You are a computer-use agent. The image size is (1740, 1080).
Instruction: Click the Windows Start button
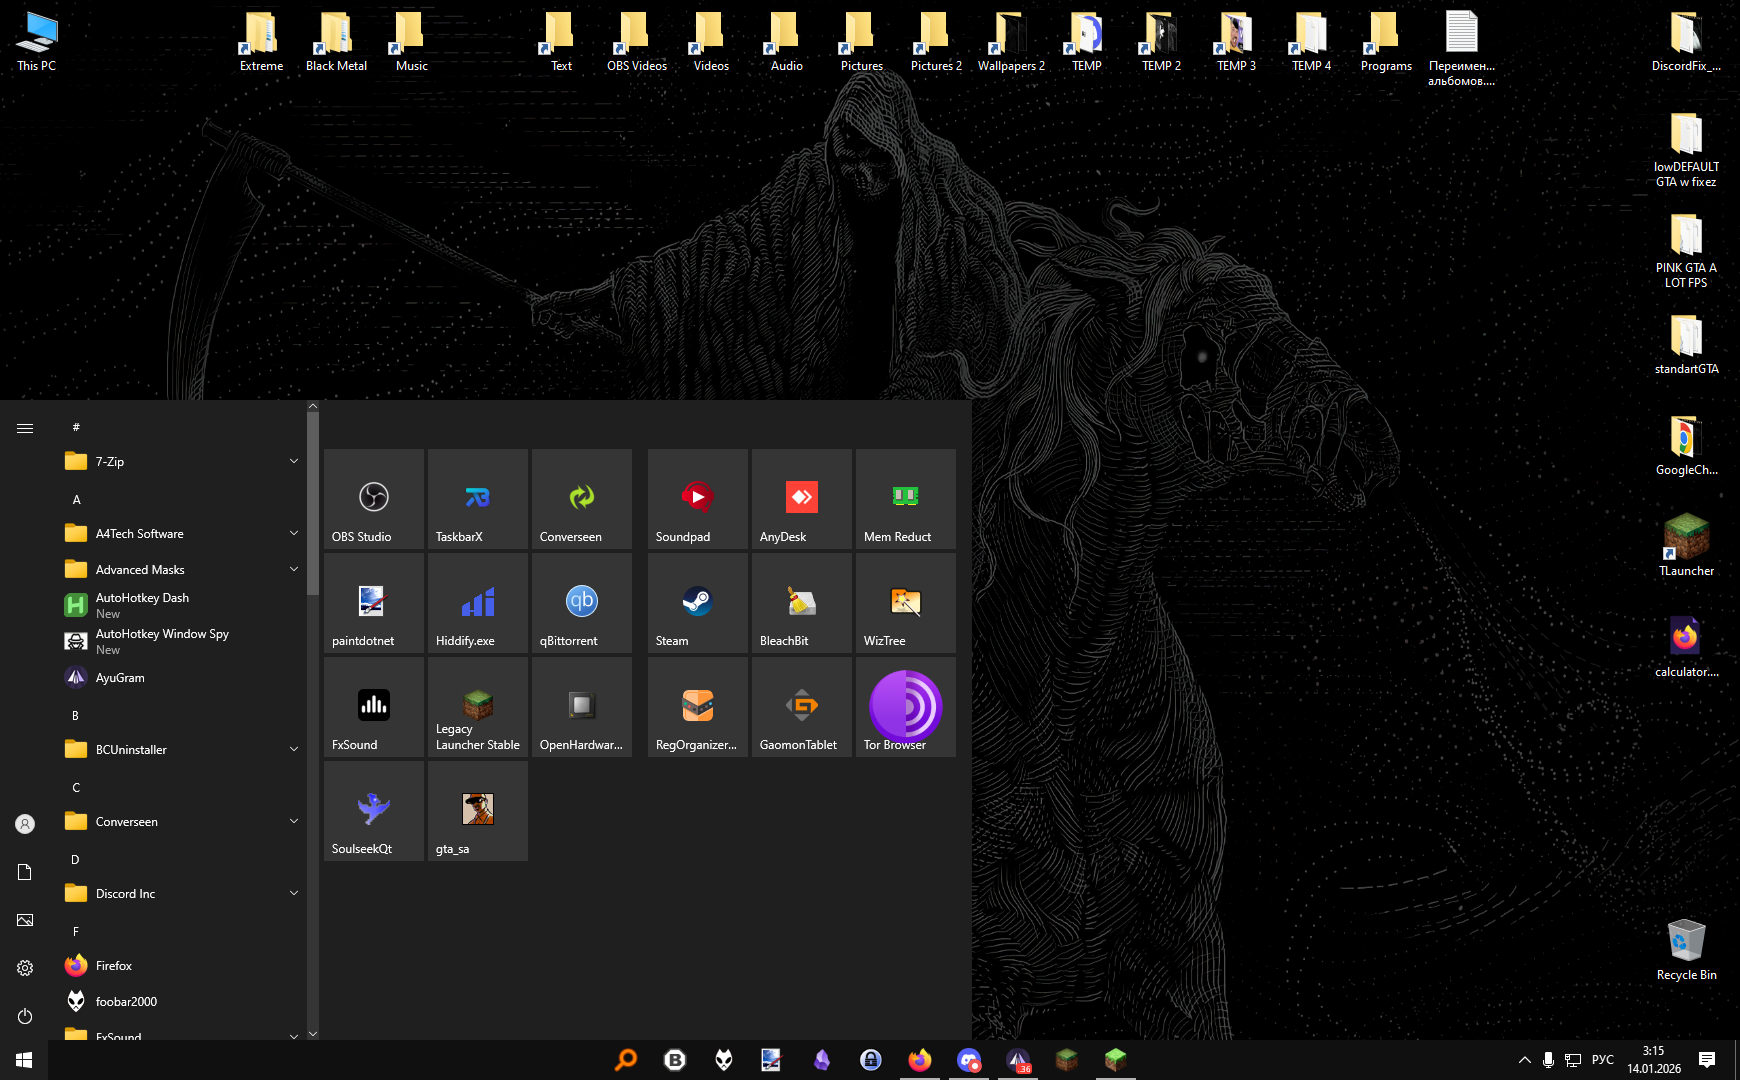tap(24, 1060)
